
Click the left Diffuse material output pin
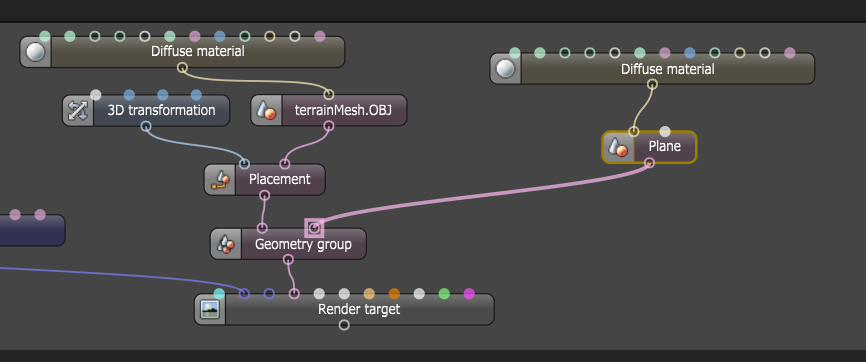(182, 67)
